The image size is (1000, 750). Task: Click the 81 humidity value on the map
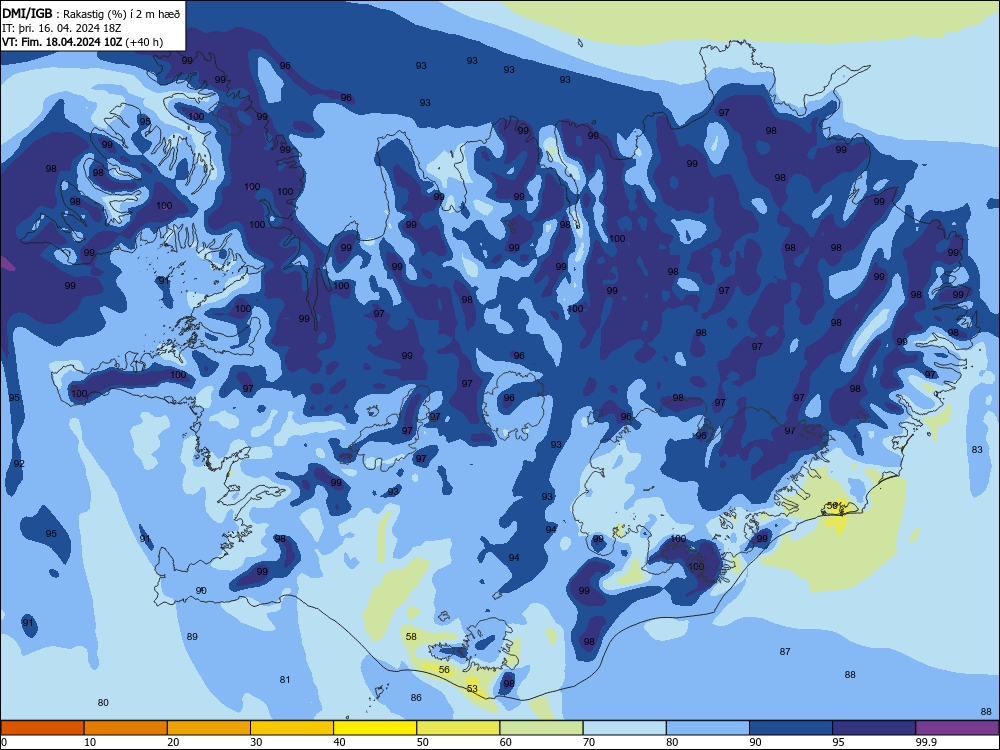(x=285, y=680)
